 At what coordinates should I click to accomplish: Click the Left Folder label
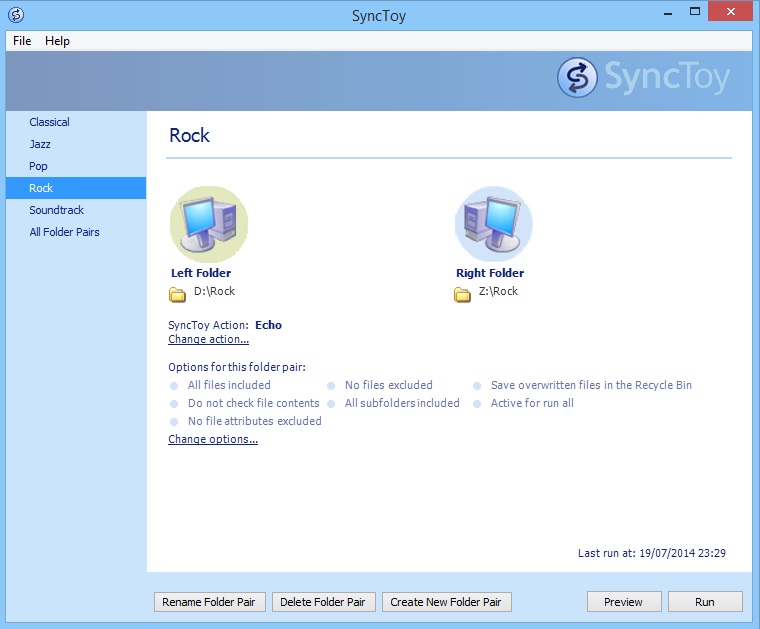(x=201, y=273)
